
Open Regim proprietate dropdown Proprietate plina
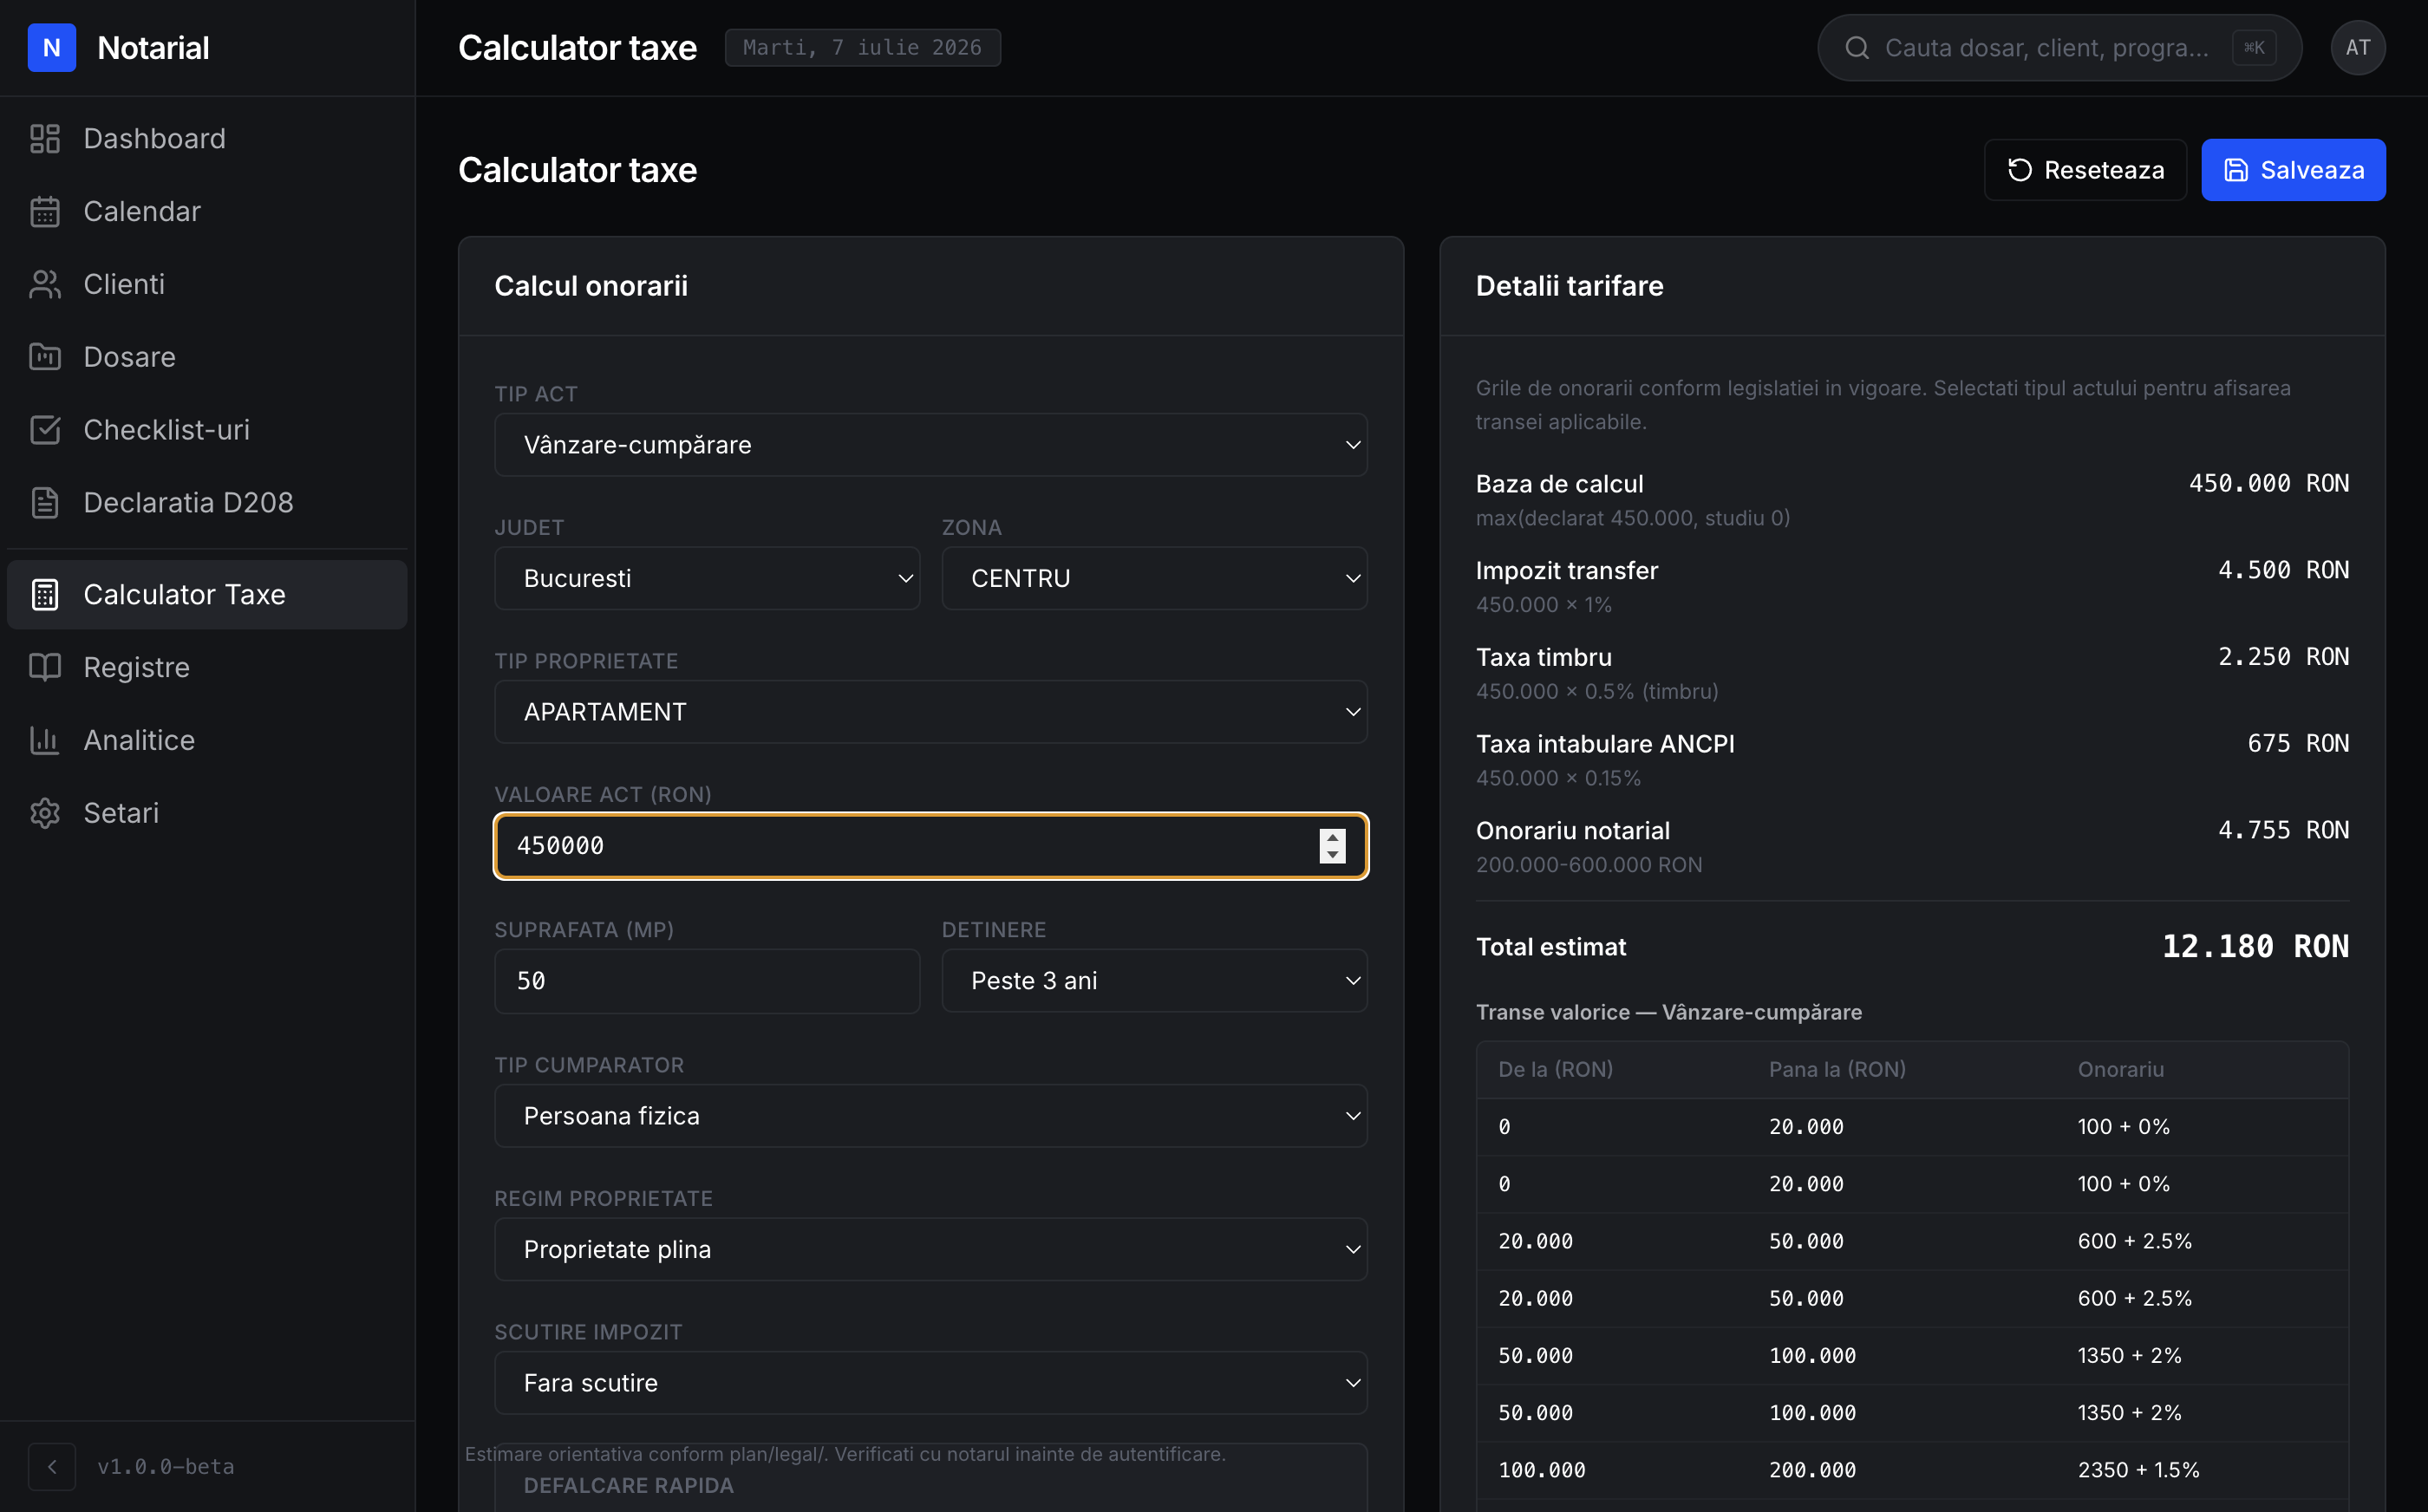click(931, 1249)
